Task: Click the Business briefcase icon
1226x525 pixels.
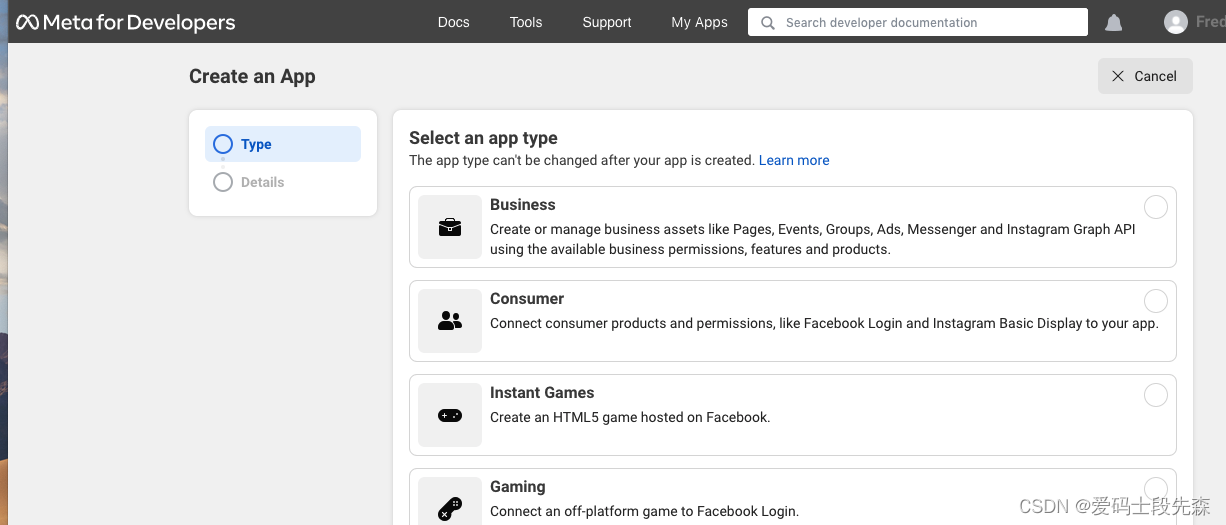Action: (x=450, y=227)
